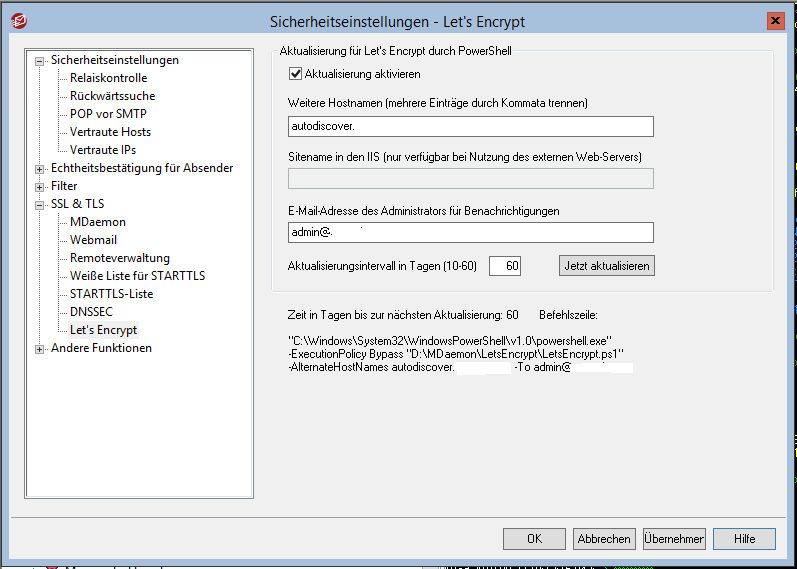Collapse the SSL & TLS tree node
The height and width of the screenshot is (569, 797).
point(40,204)
